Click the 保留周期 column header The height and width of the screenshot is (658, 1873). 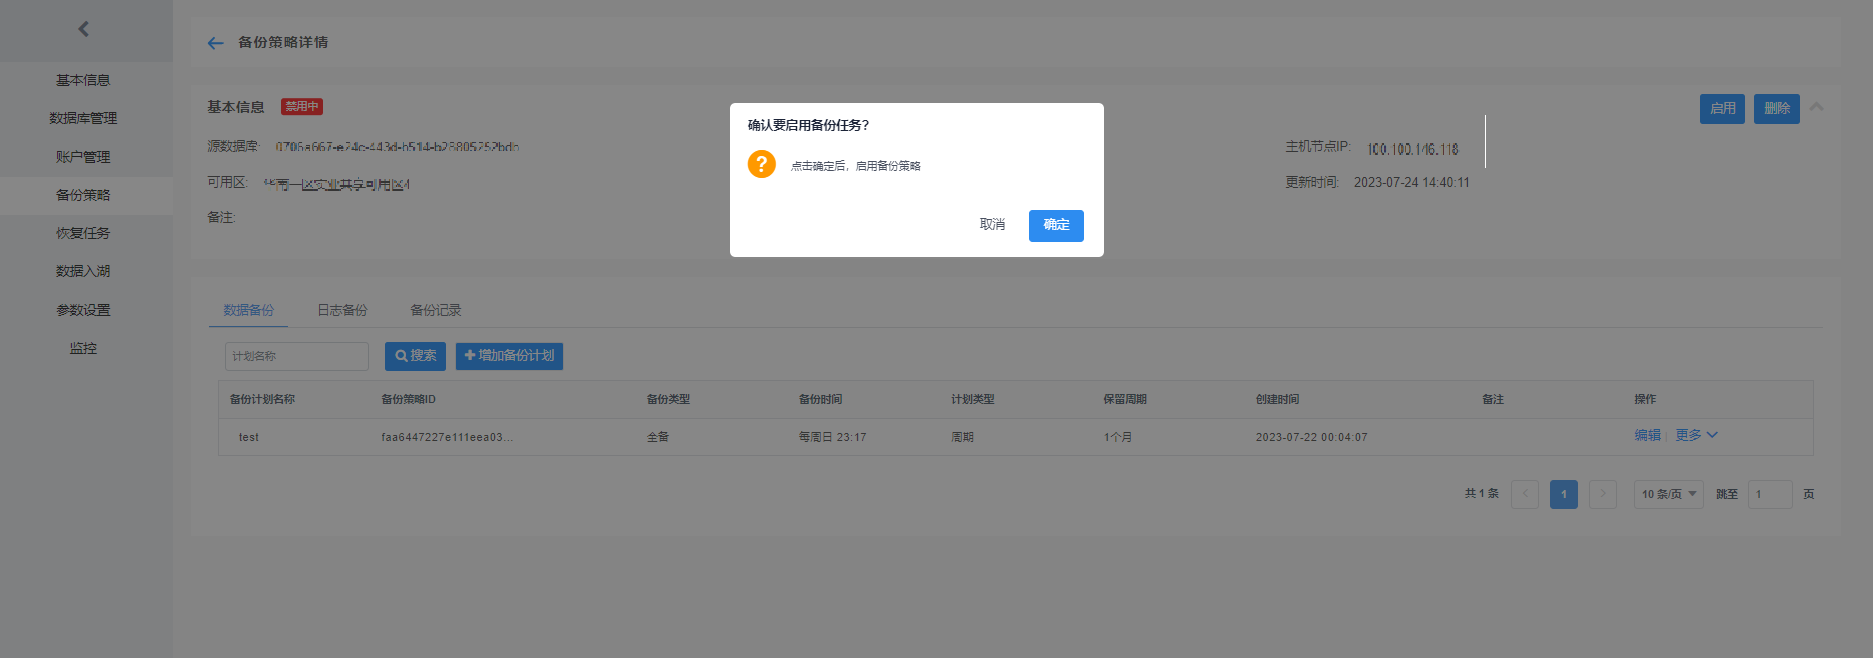1125,399
